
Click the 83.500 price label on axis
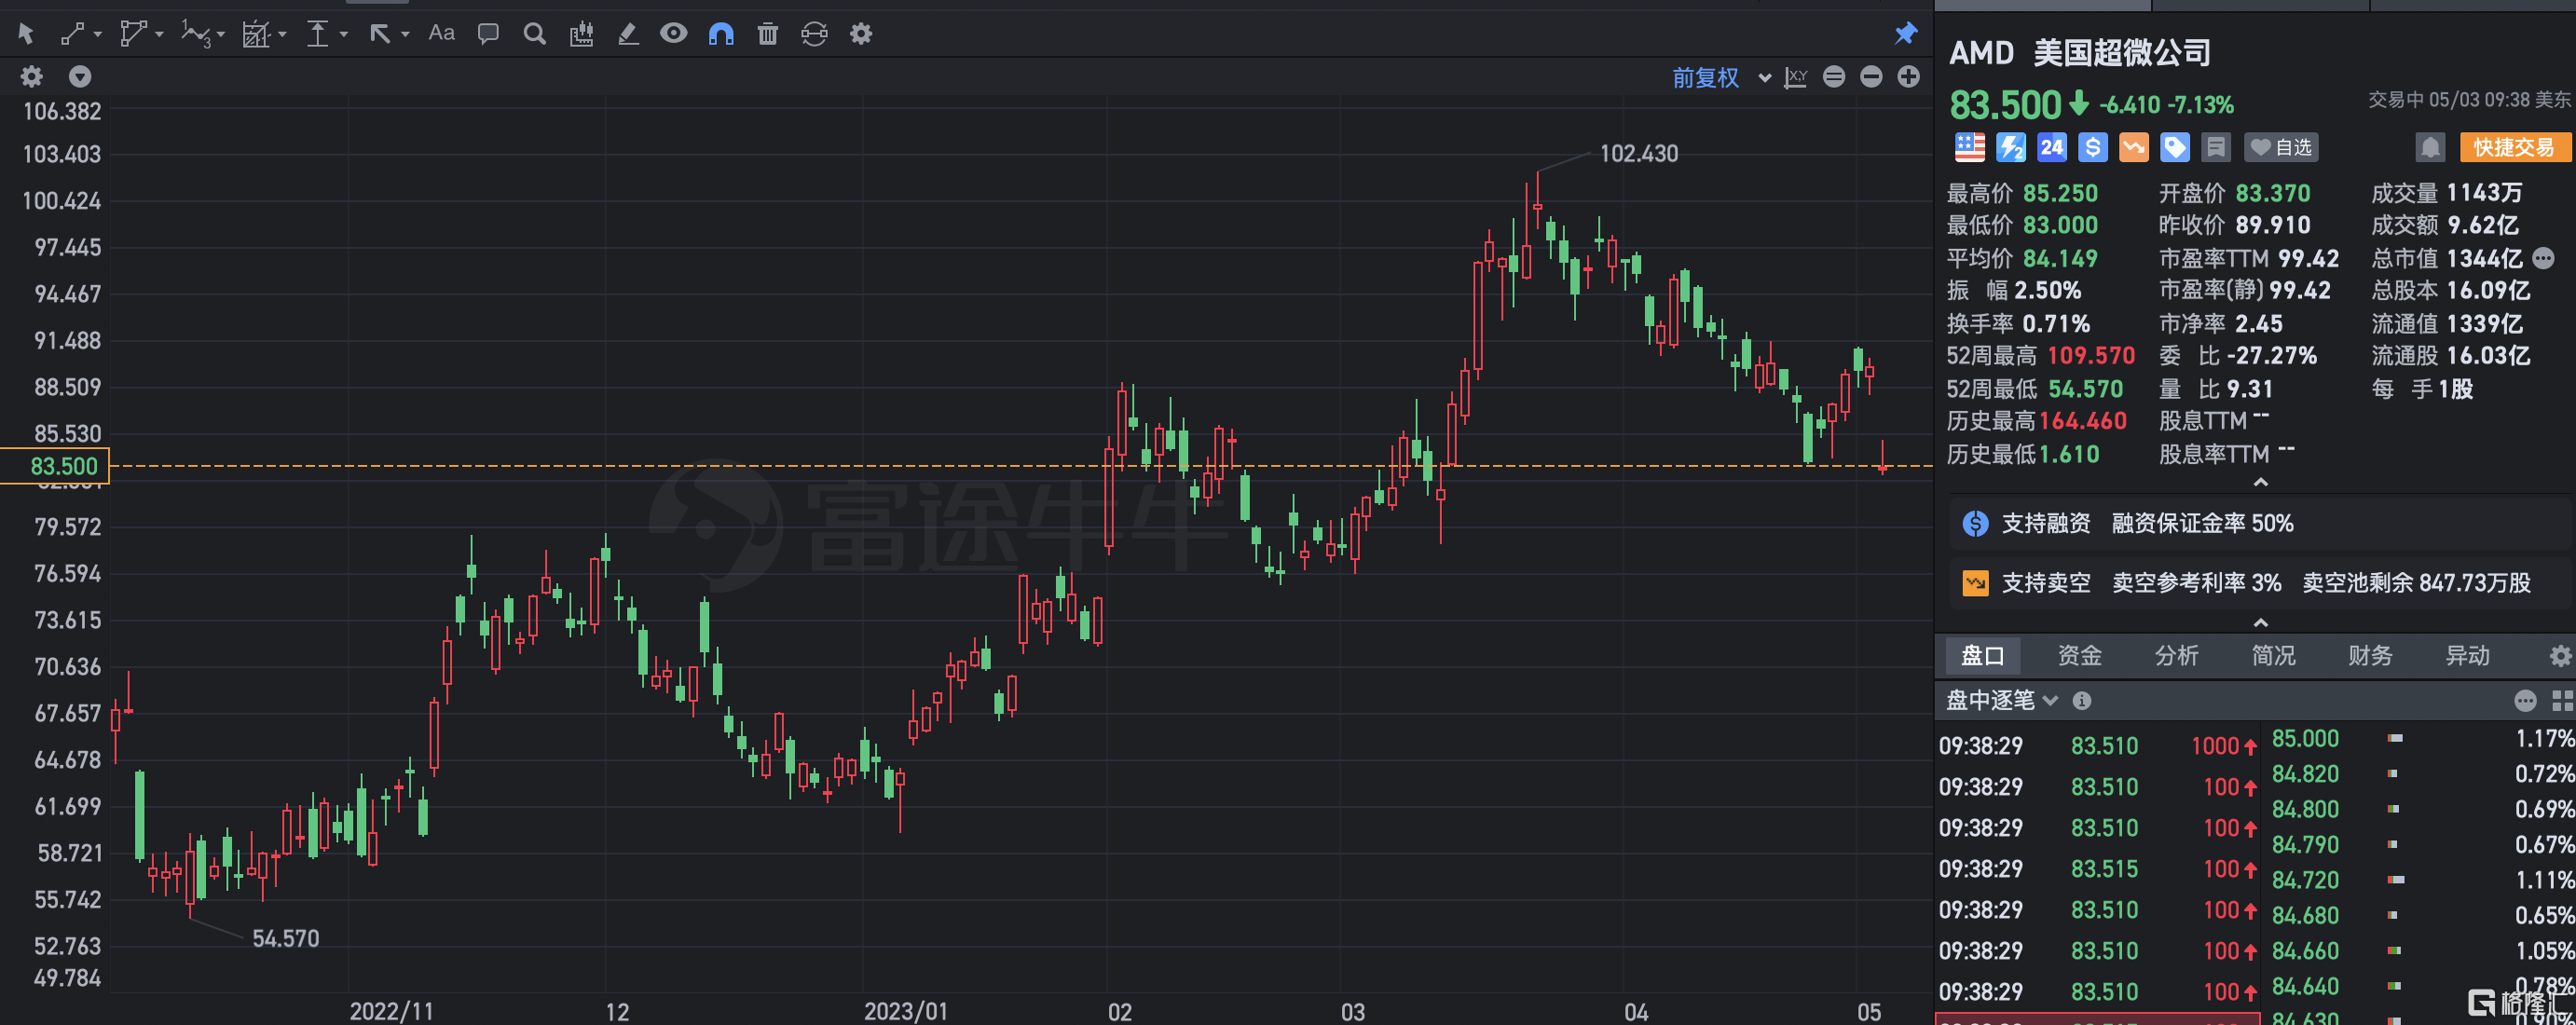pyautogui.click(x=55, y=466)
